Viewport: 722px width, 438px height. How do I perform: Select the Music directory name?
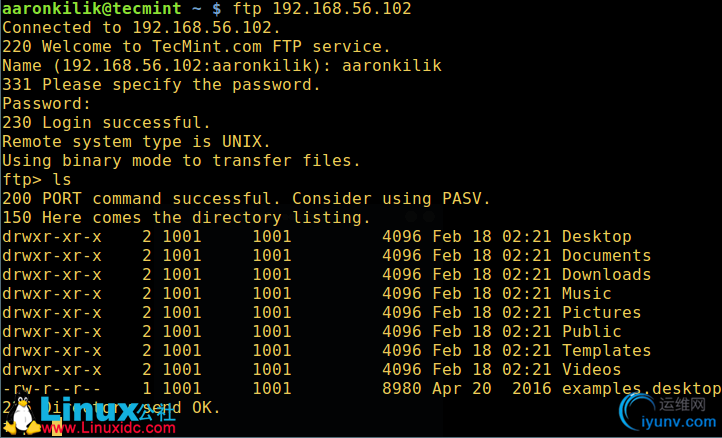[587, 293]
